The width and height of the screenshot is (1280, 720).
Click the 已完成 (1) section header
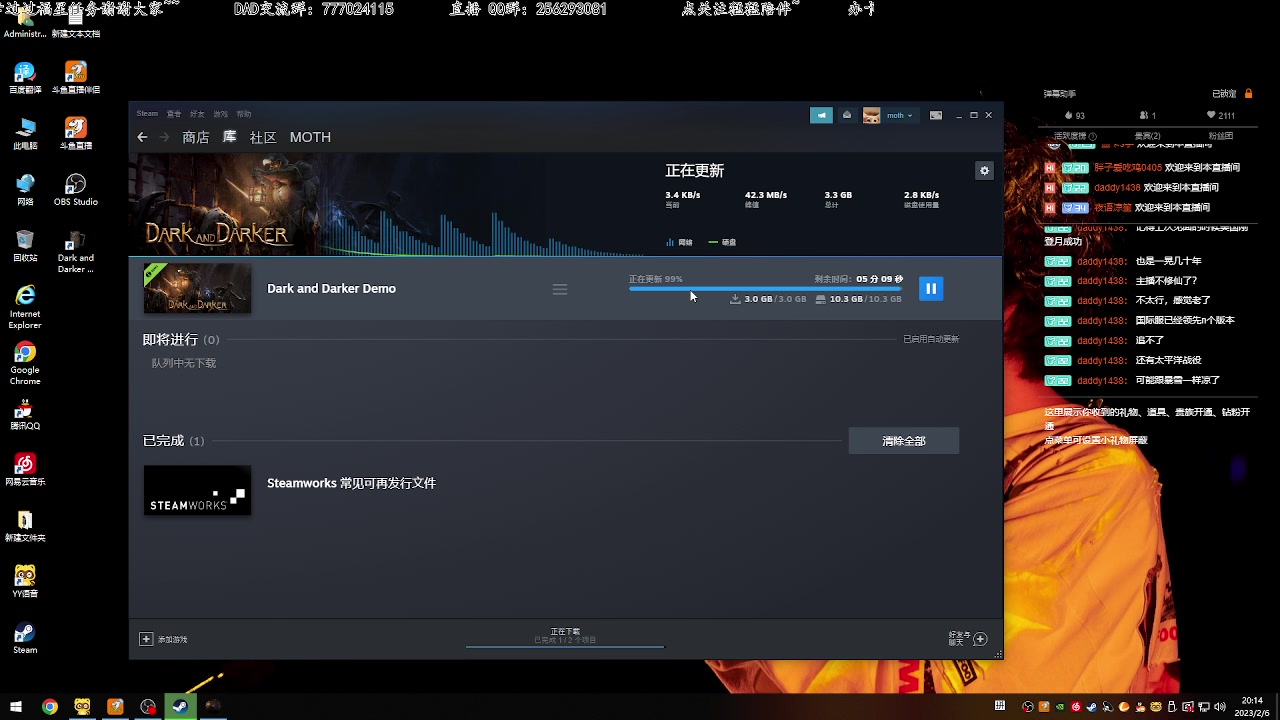pos(173,441)
